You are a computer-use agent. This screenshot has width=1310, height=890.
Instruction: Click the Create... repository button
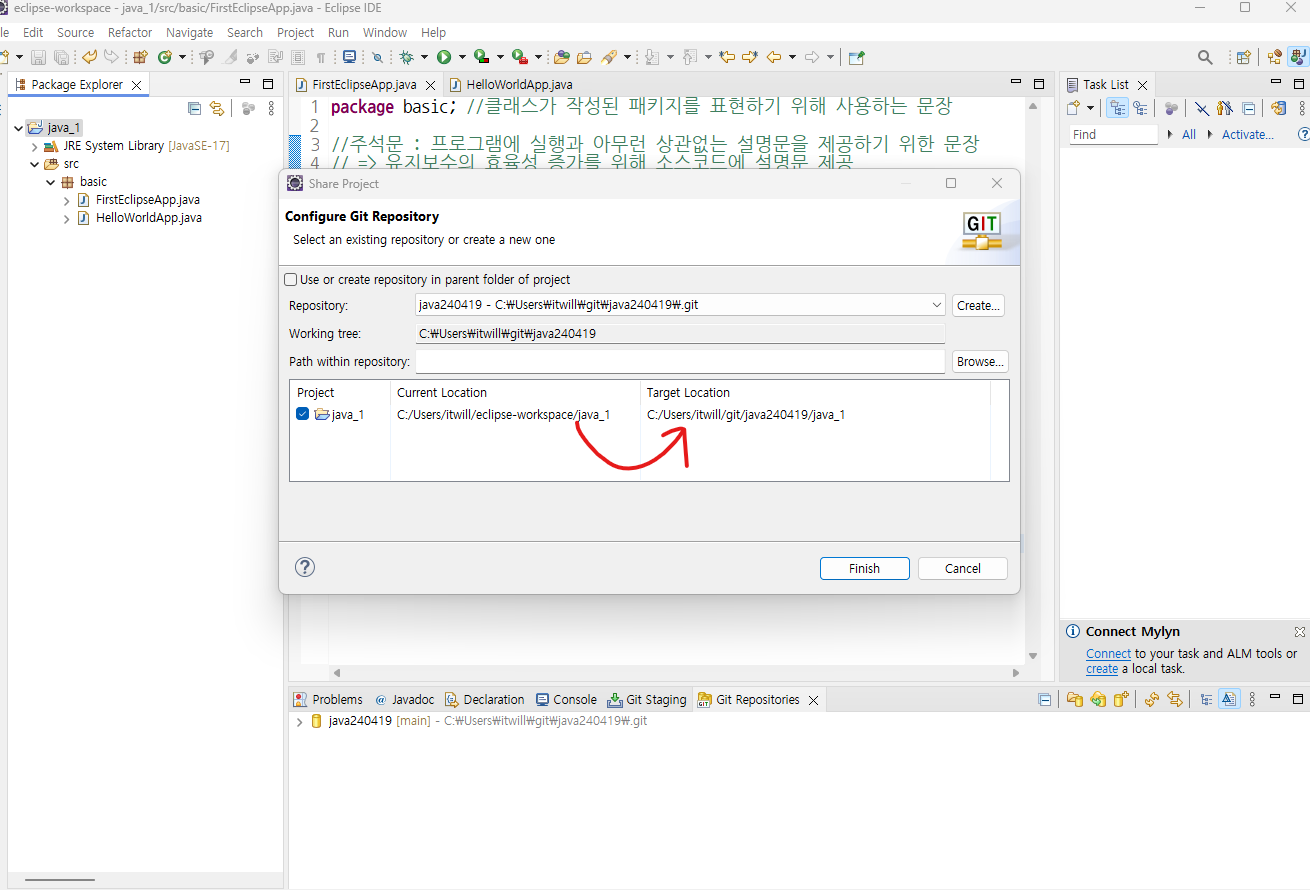coord(979,305)
